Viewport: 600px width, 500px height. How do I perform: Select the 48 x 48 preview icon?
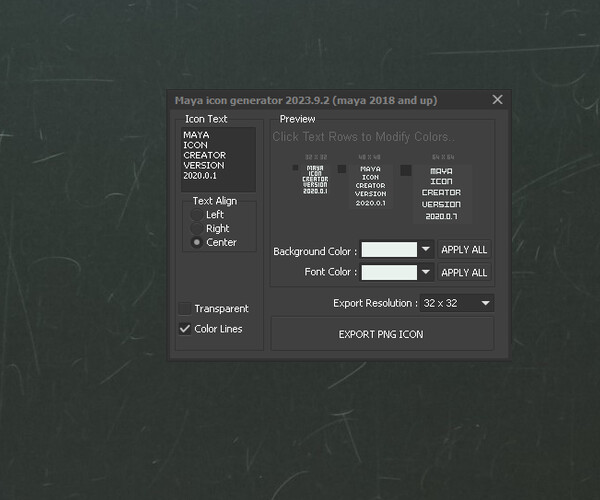(x=370, y=186)
